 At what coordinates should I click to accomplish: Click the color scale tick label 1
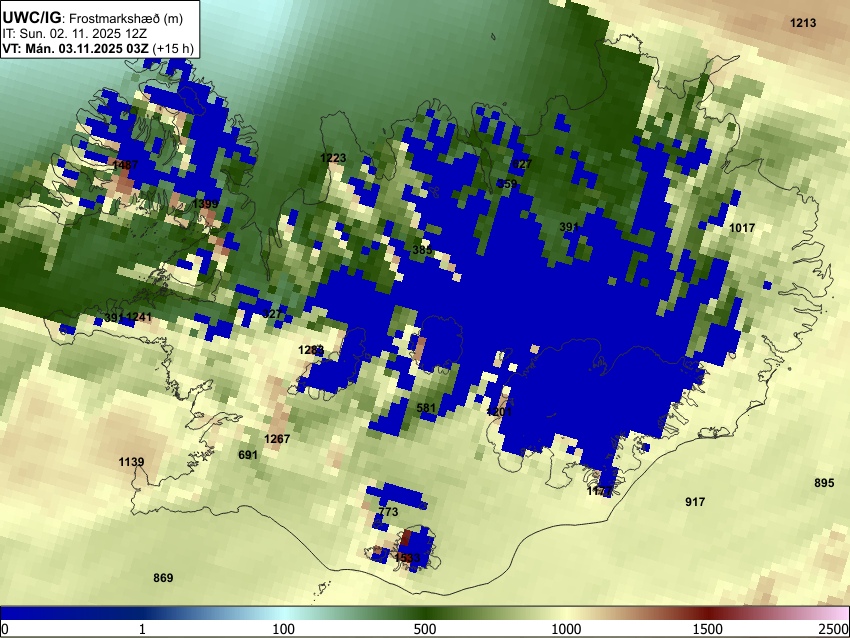point(142,629)
